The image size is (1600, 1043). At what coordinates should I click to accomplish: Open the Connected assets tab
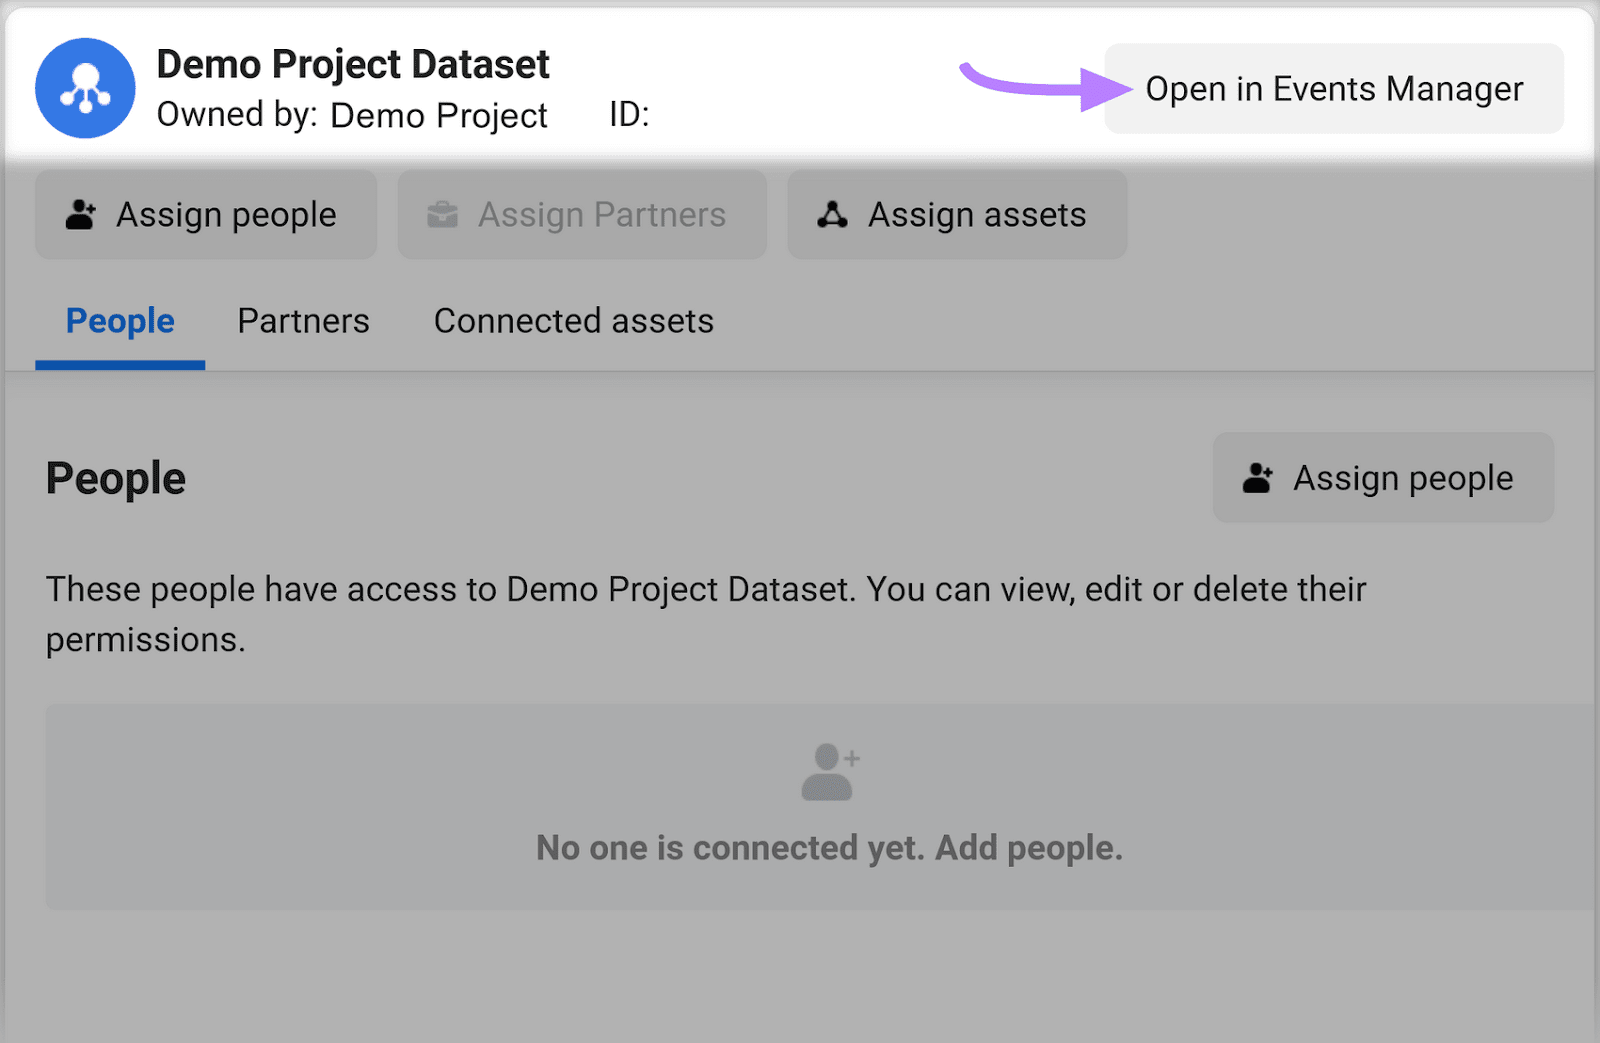pos(573,321)
